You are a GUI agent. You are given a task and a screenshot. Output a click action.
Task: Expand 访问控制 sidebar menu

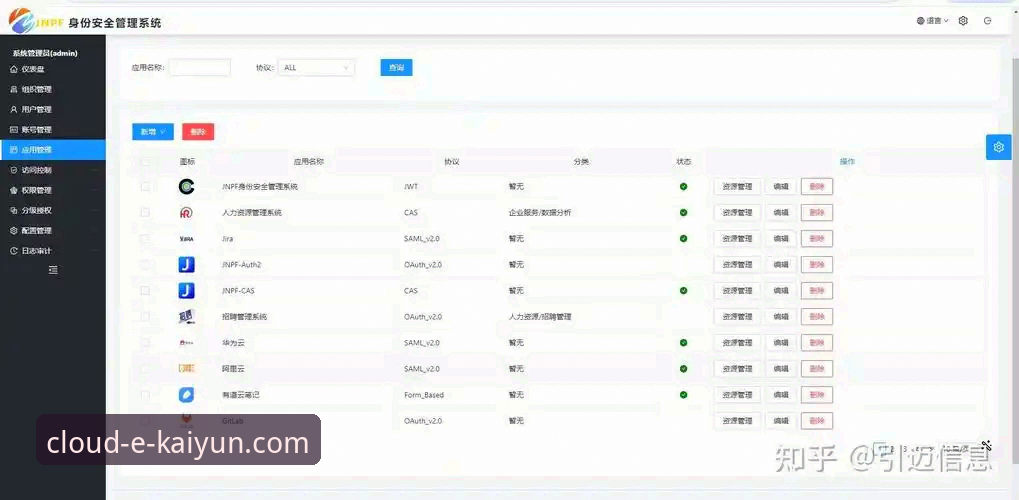click(53, 170)
